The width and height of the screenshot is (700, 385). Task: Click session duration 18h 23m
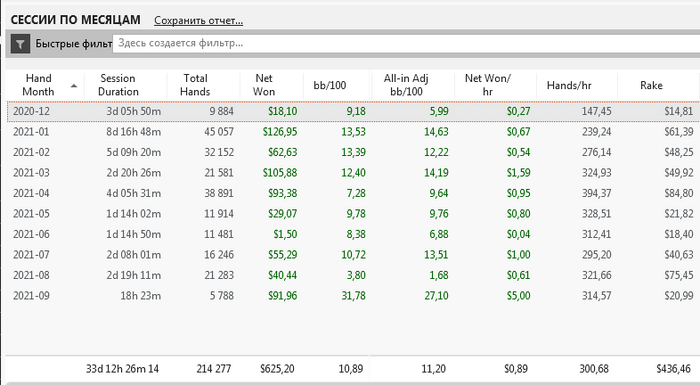tap(141, 296)
